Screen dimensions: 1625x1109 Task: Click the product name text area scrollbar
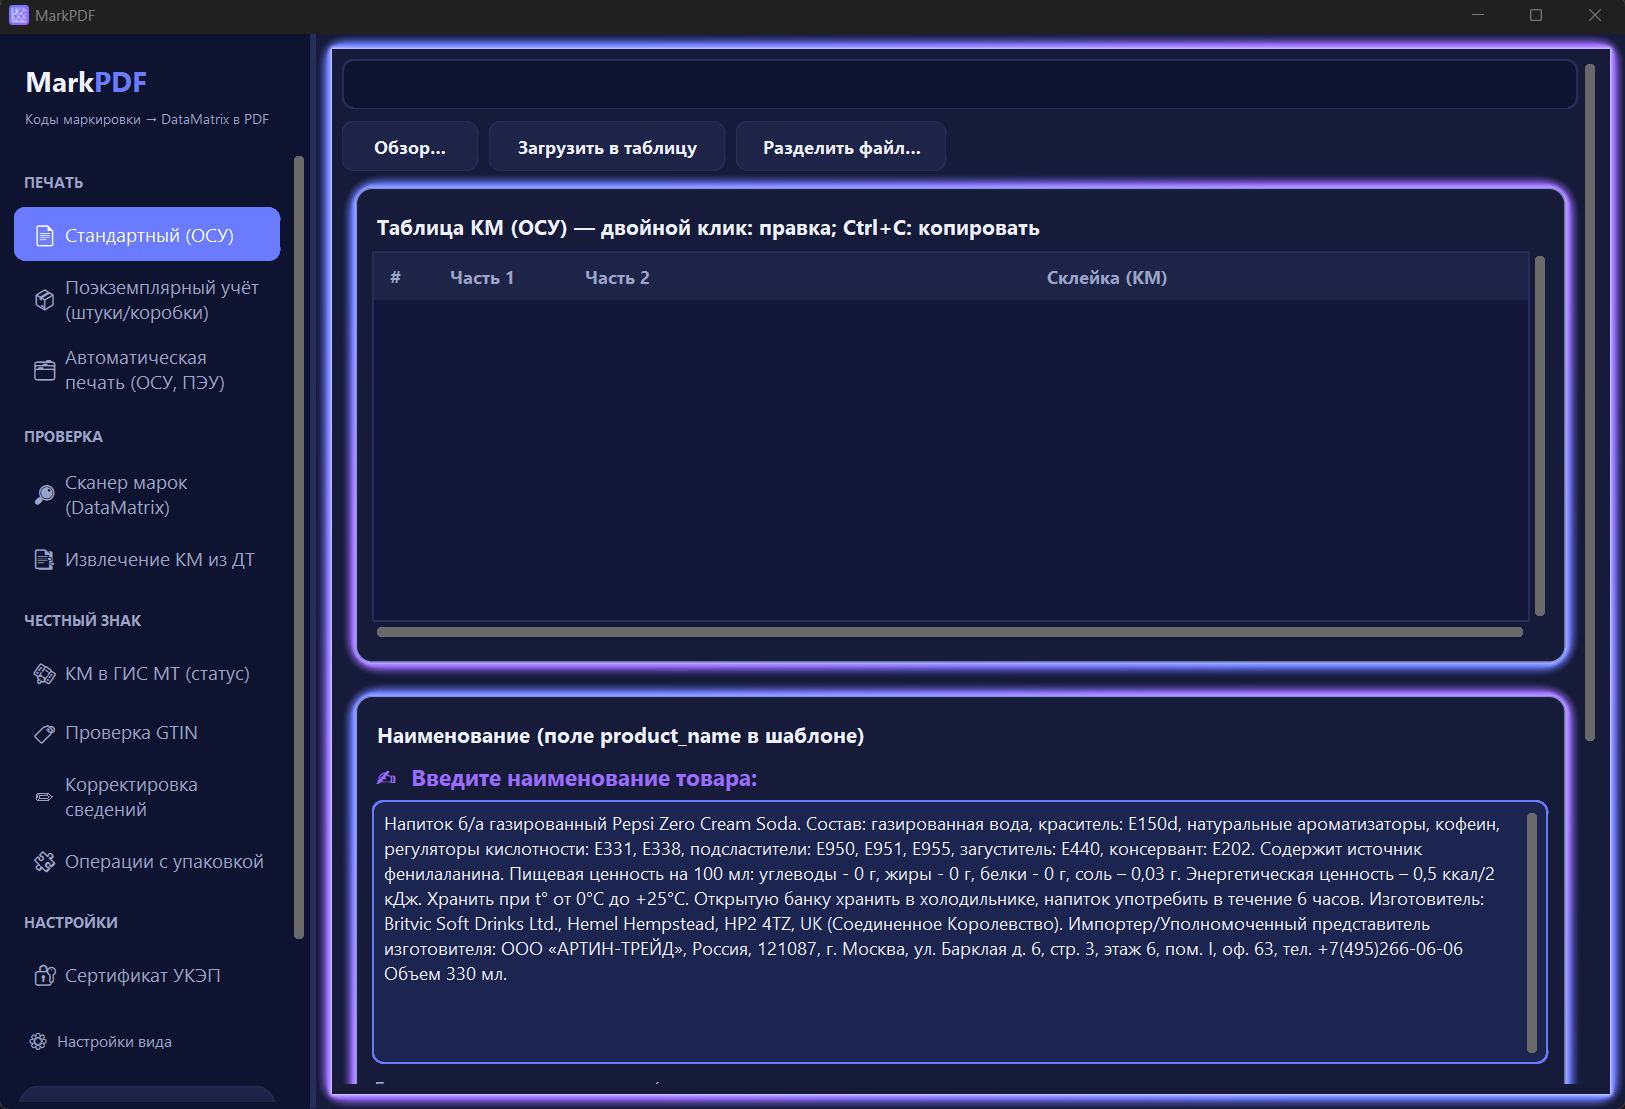(1532, 933)
